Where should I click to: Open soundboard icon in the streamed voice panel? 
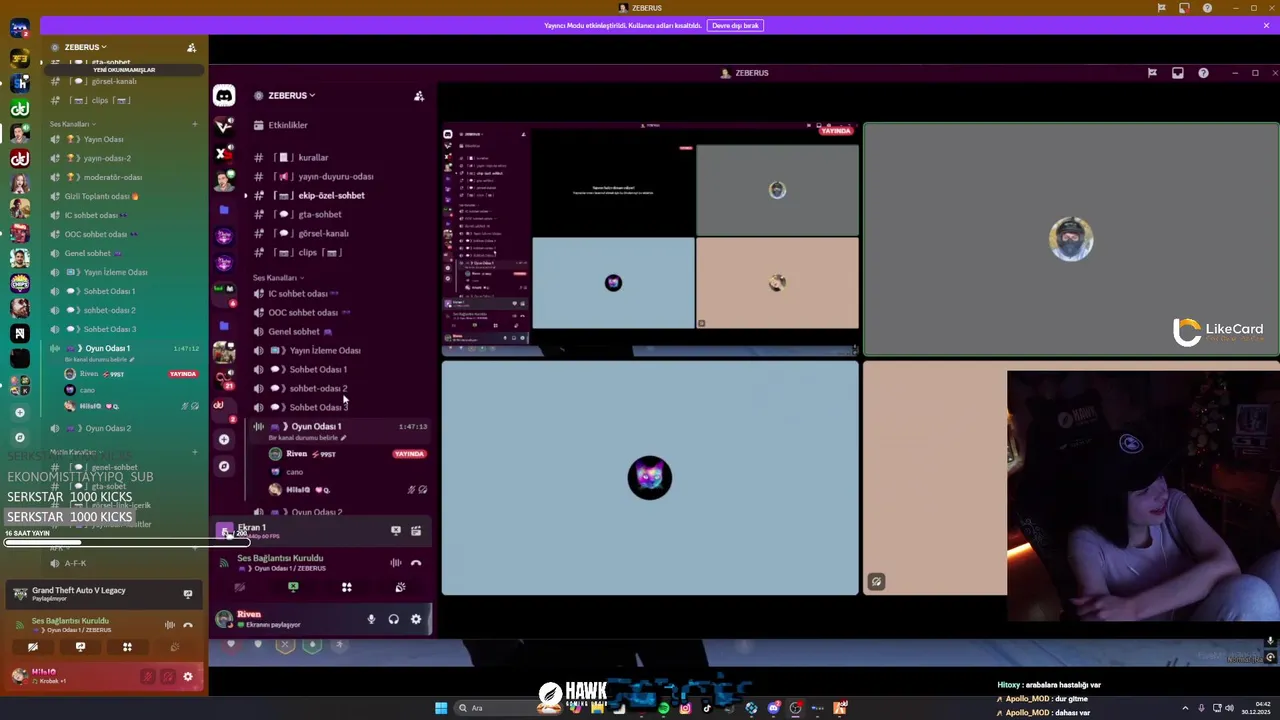tap(400, 587)
